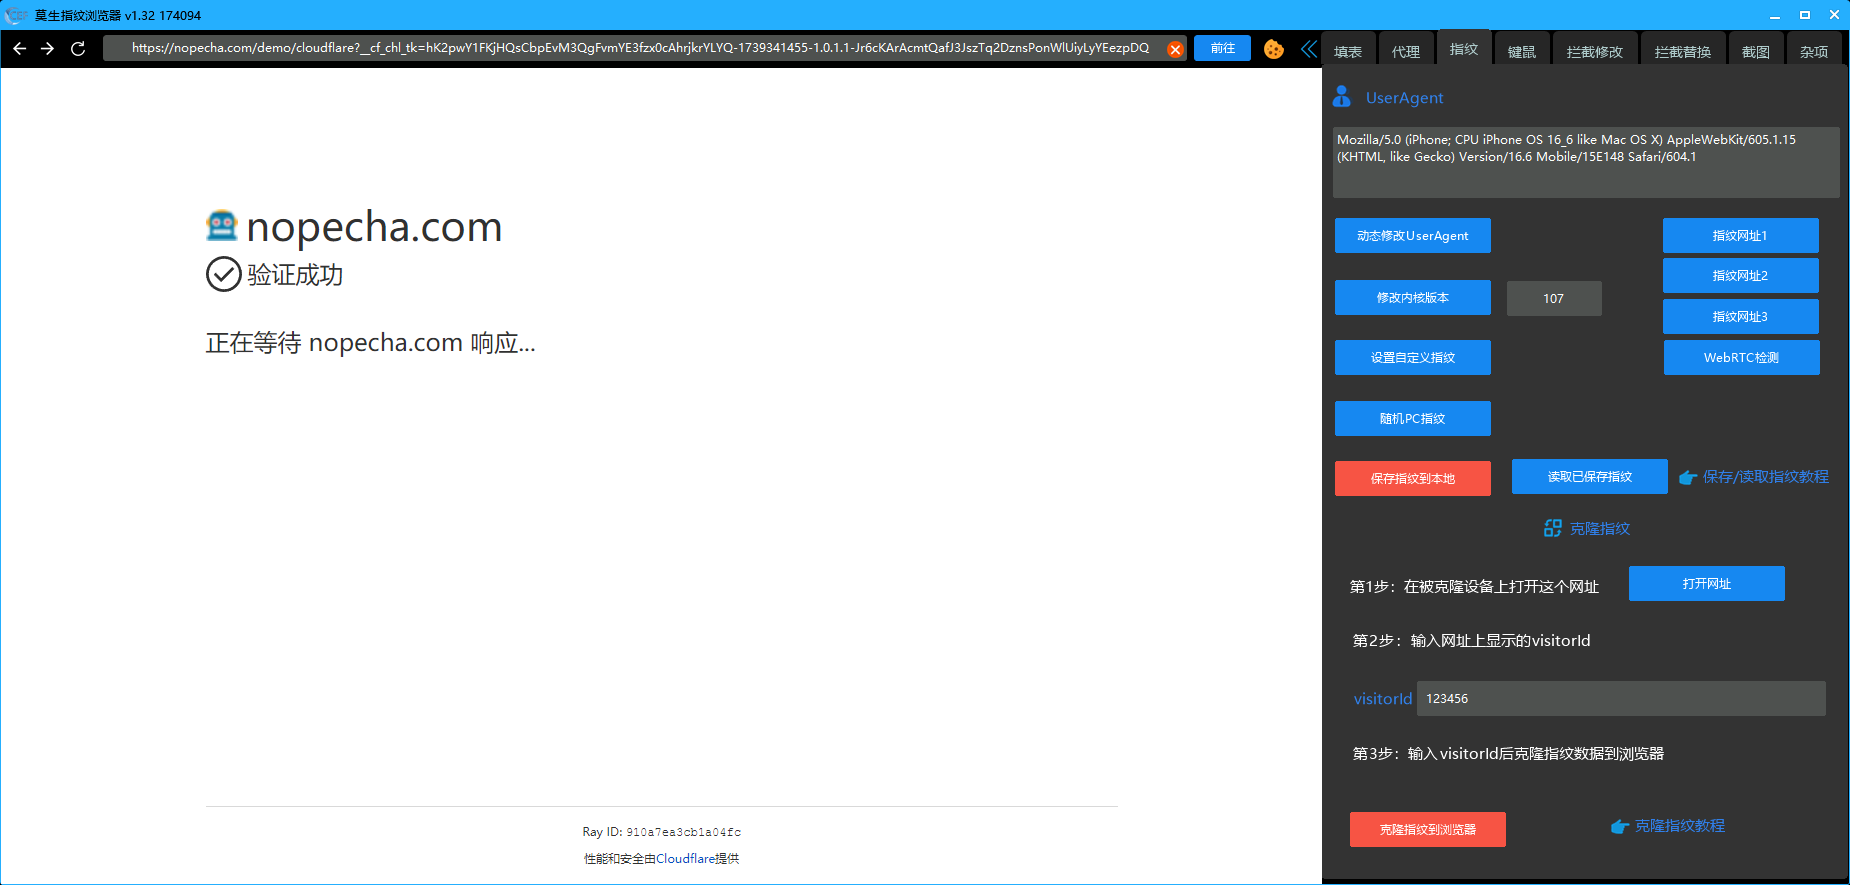The image size is (1850, 885).
Task: Open the 拦截修改 tab
Action: click(1595, 52)
